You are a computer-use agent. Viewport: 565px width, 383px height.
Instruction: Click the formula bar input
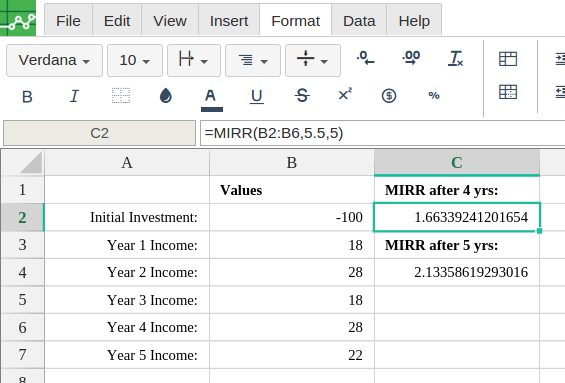point(382,133)
